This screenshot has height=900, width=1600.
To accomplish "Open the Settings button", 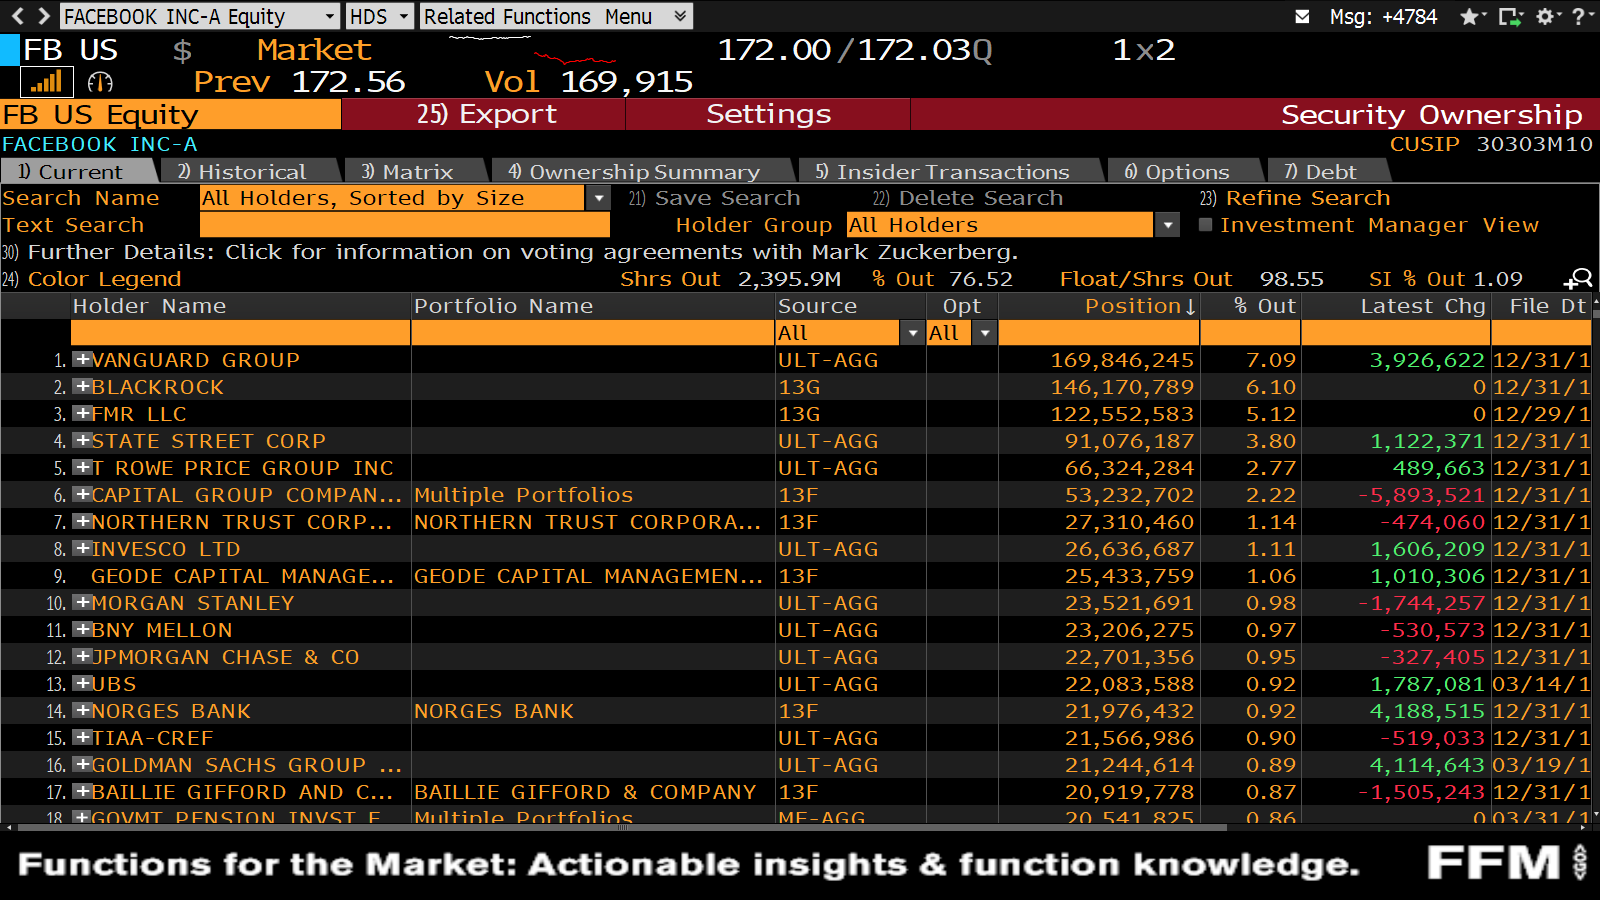I will point(768,114).
